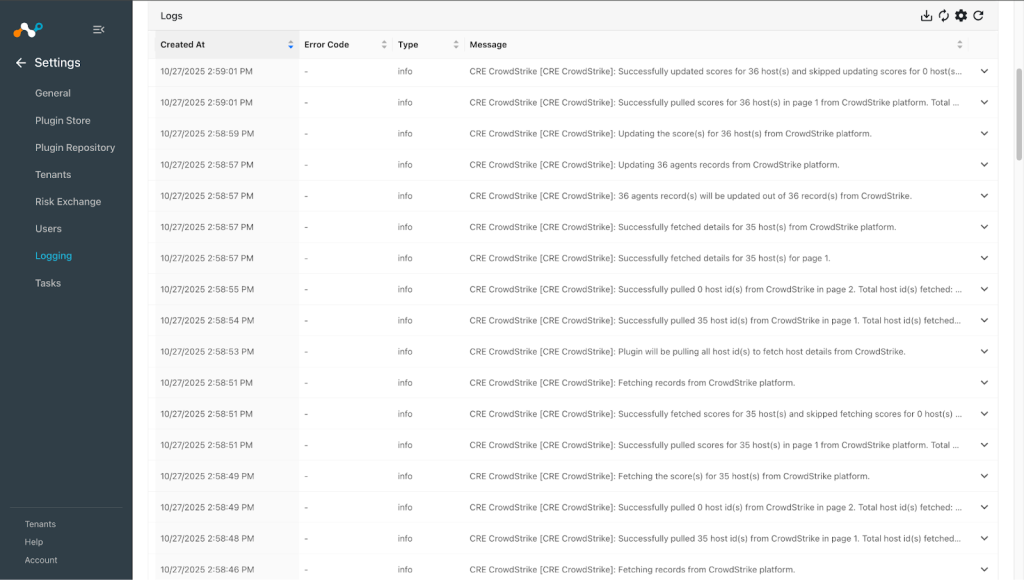Expand "Updating 36 agents records" row
The height and width of the screenshot is (580, 1024).
(x=984, y=165)
